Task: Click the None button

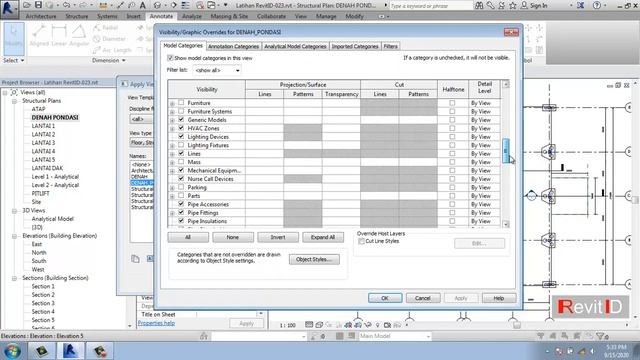Action: pos(233,237)
